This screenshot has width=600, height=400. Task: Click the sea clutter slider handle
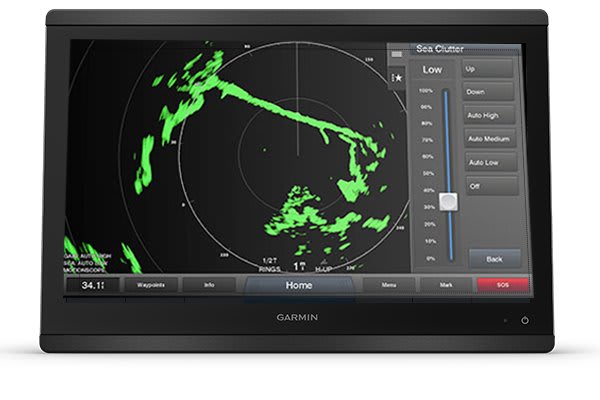pyautogui.click(x=448, y=201)
